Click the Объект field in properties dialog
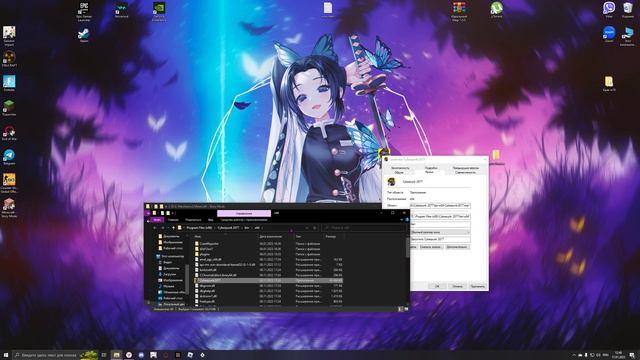The height and width of the screenshot is (360, 640). coord(440,206)
